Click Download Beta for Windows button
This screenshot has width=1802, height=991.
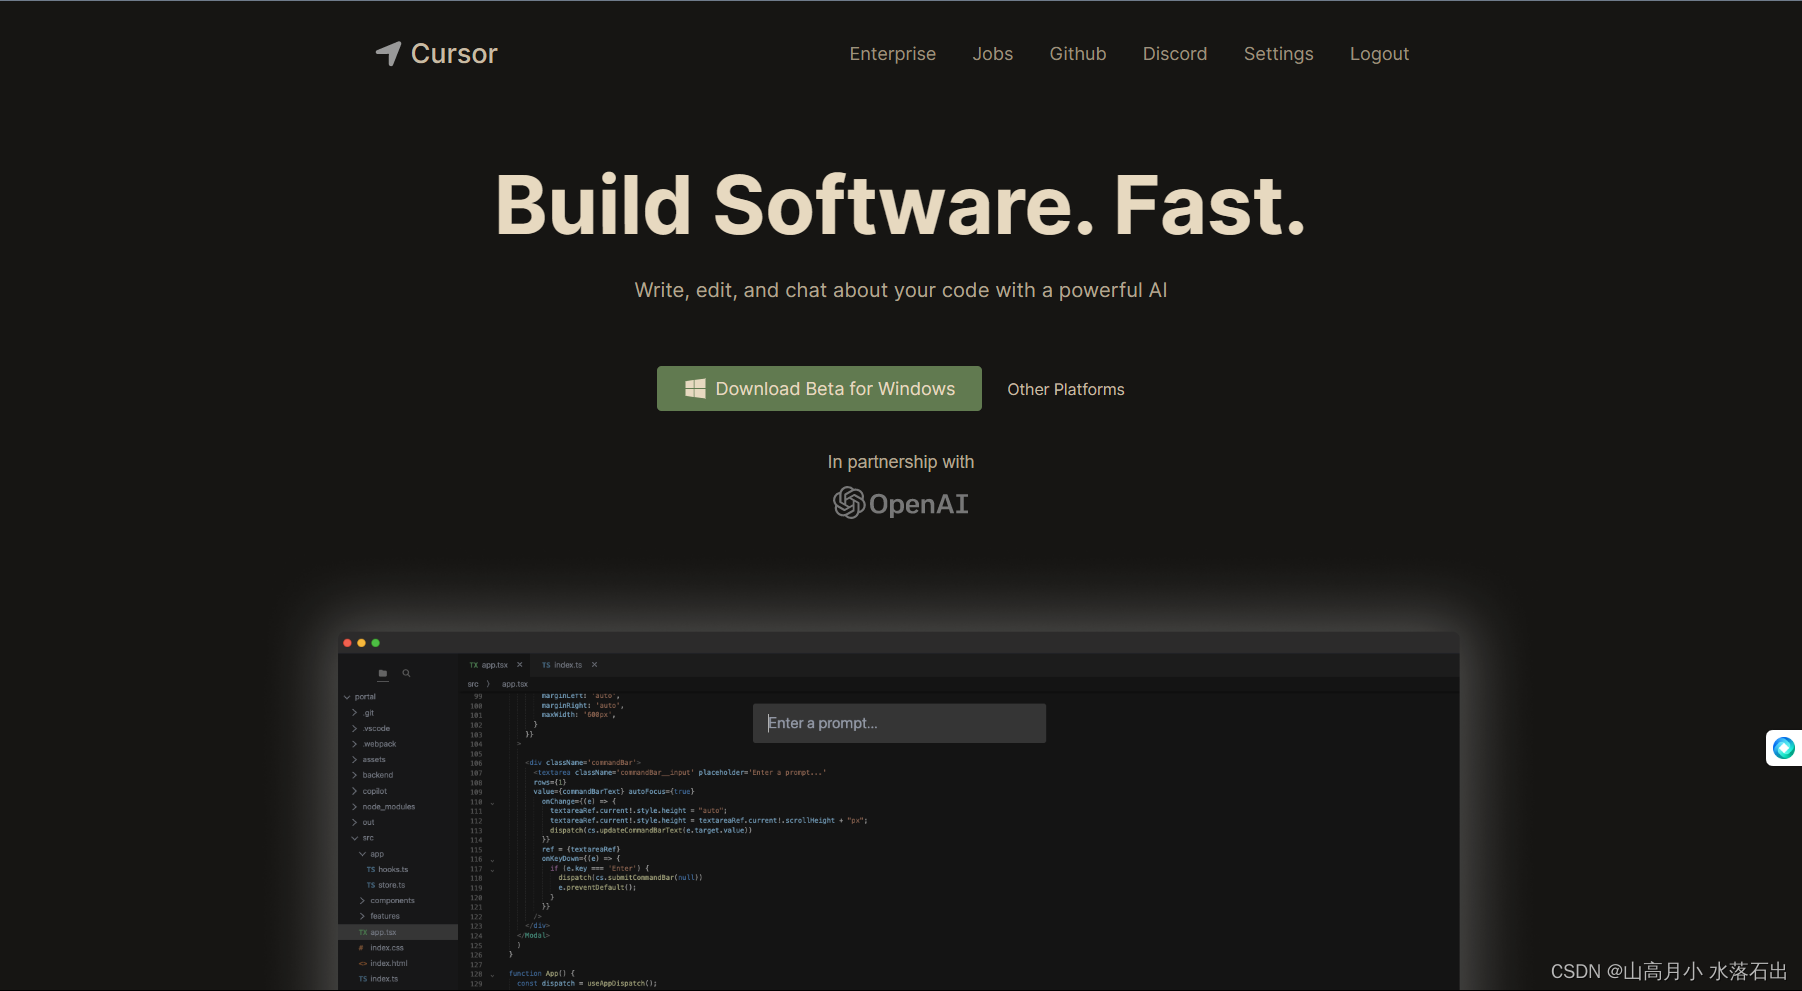pyautogui.click(x=819, y=388)
